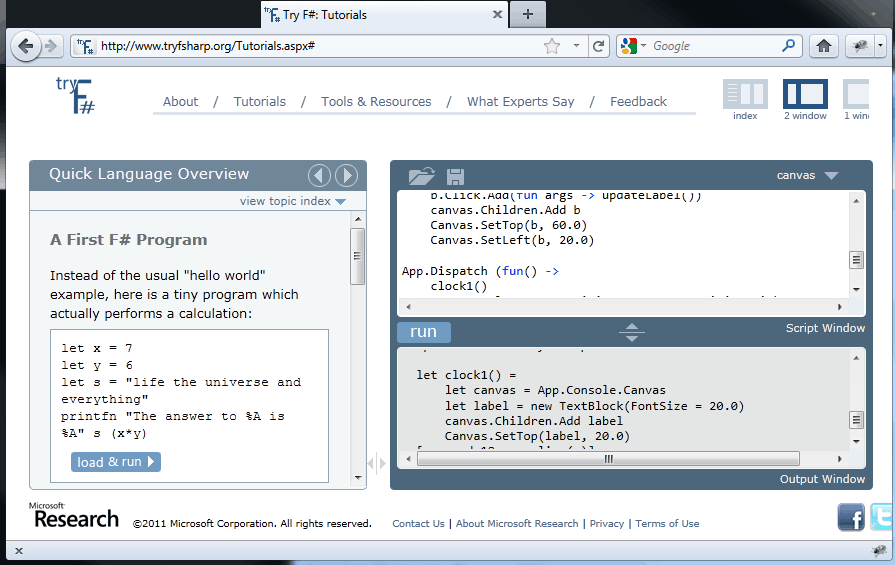This screenshot has height=565, width=895.
Task: Select the Try F#: Tutorials tab
Action: (382, 15)
